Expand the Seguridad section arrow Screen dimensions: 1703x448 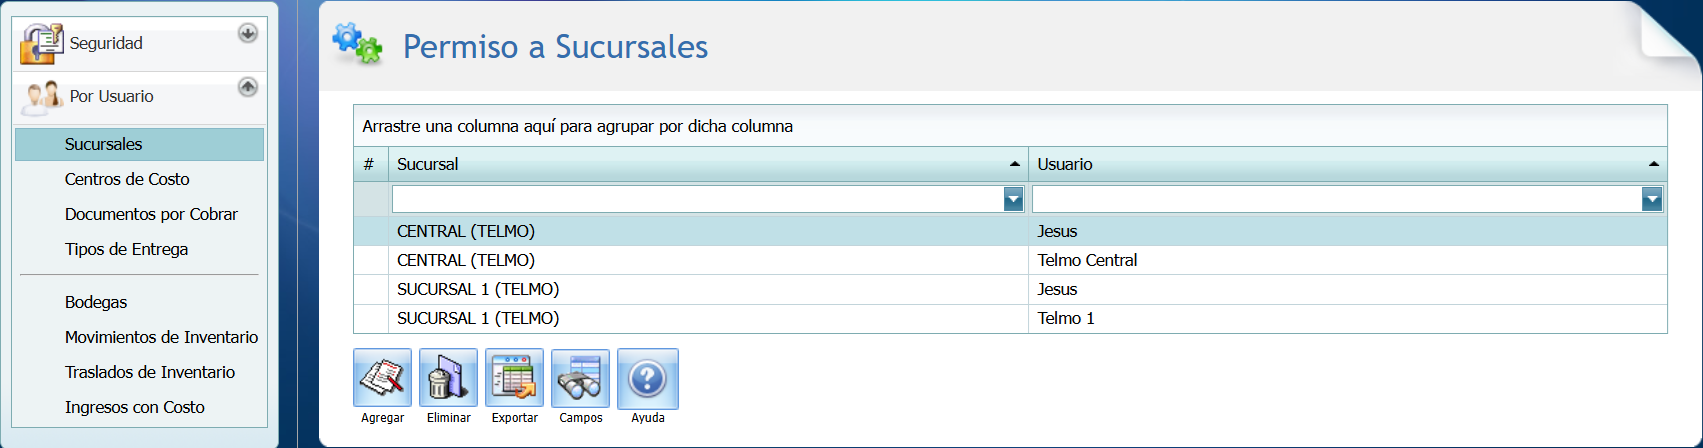coord(247,34)
